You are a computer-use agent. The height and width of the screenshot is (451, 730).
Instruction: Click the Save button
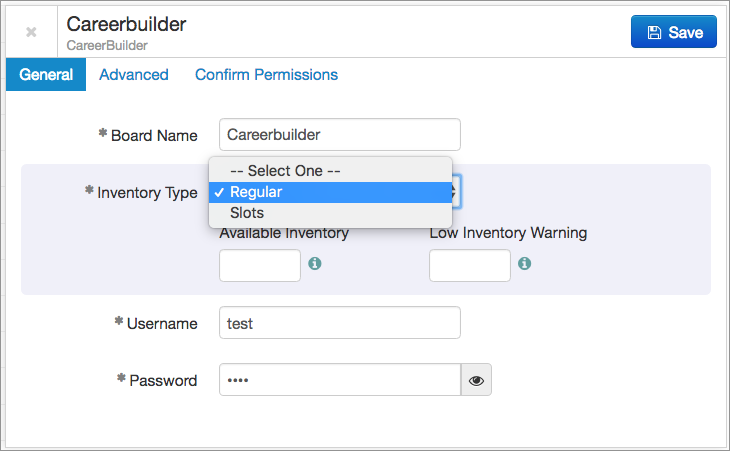coord(673,32)
